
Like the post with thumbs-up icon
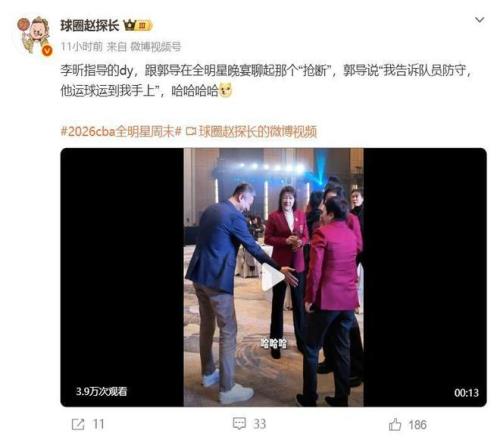tap(395, 424)
